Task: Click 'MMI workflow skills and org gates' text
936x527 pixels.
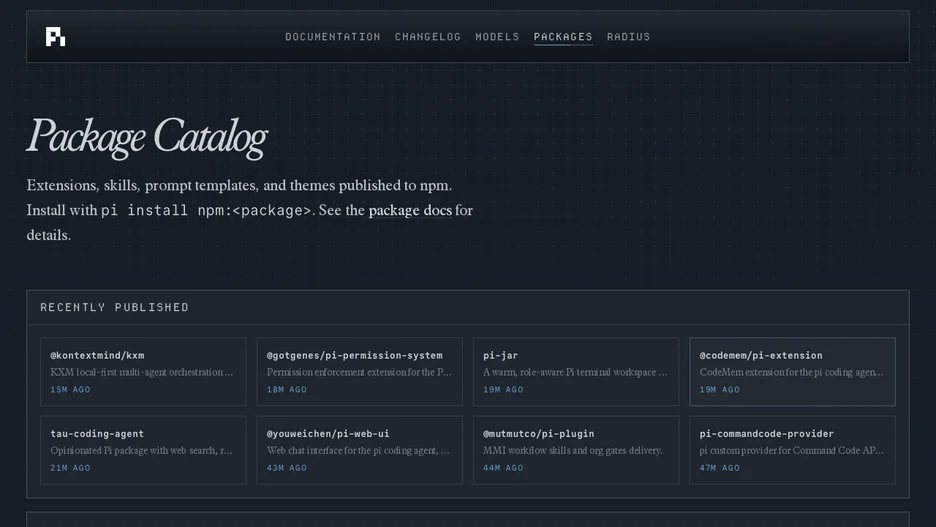Action: tap(572, 451)
